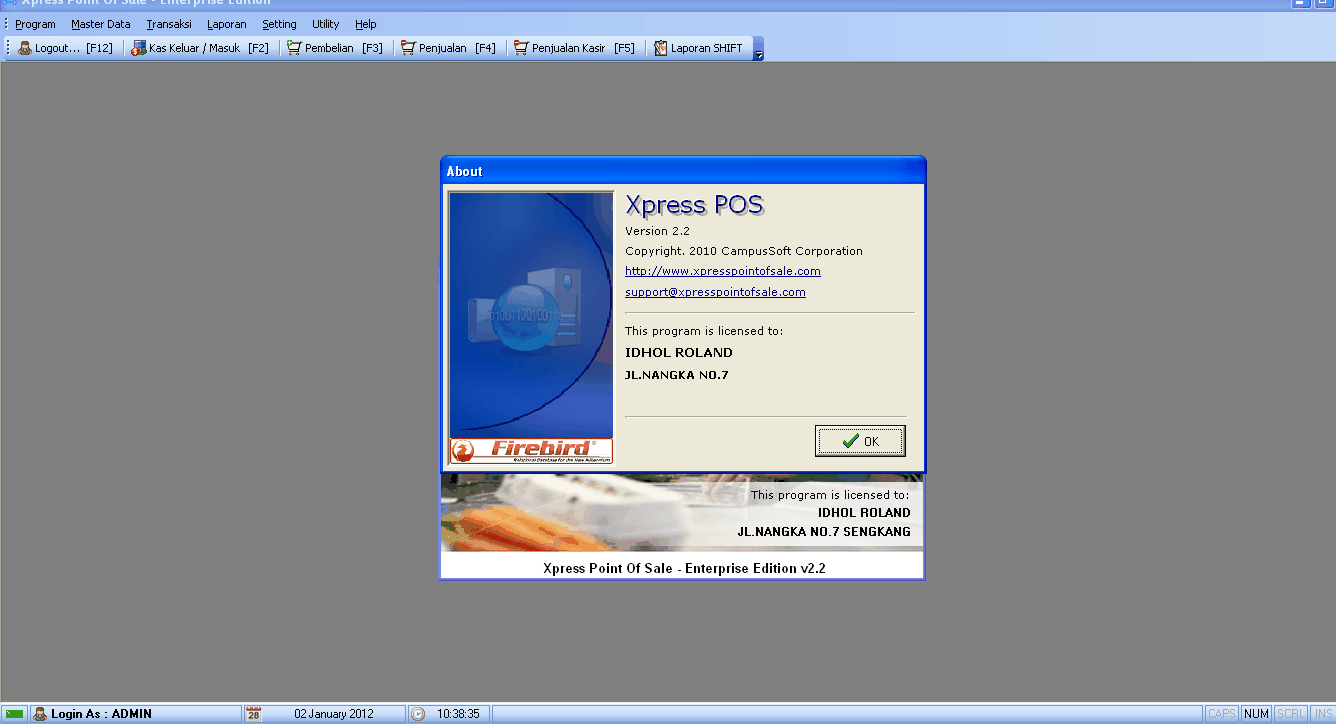Click the green connection status indicator
The width and height of the screenshot is (1336, 724).
click(x=15, y=714)
